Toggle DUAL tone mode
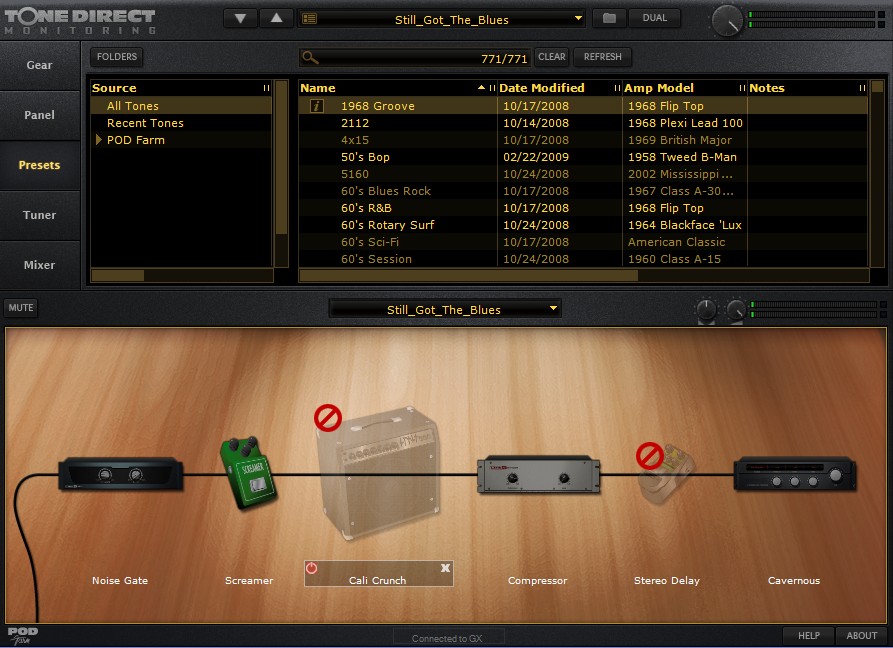 pos(654,18)
